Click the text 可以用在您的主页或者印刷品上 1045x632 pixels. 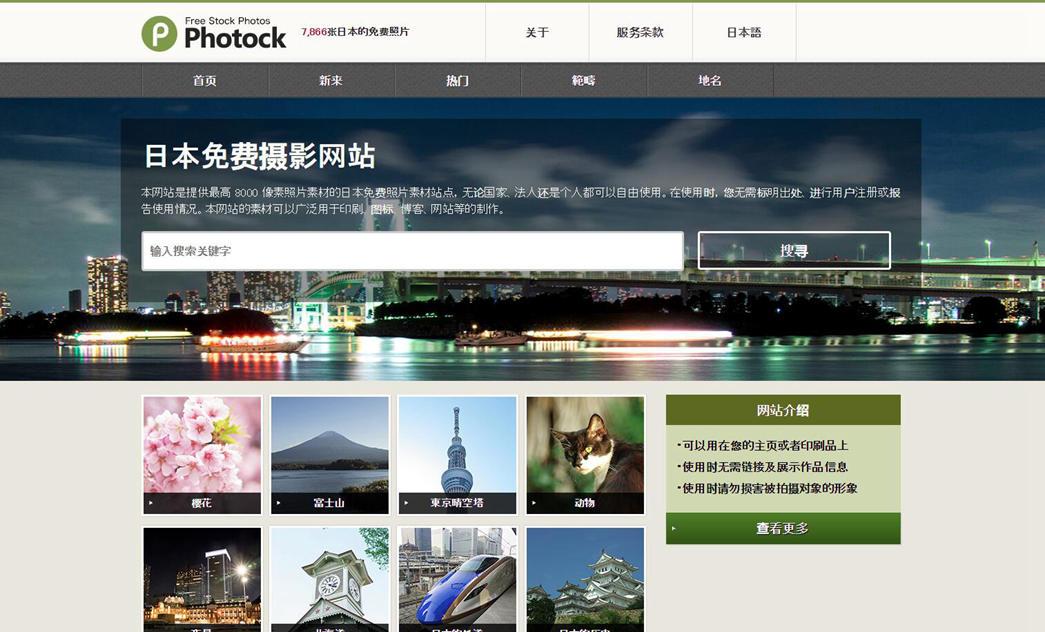764,445
